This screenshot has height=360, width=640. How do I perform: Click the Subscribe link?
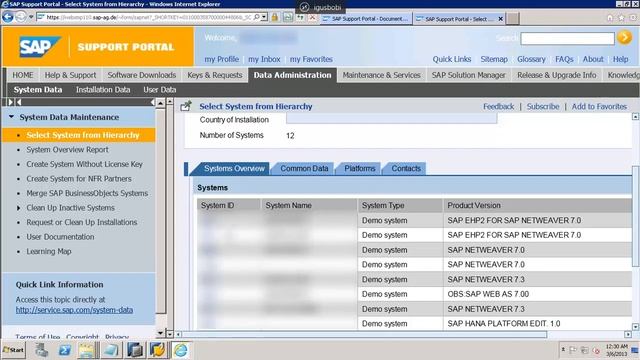[x=543, y=107]
